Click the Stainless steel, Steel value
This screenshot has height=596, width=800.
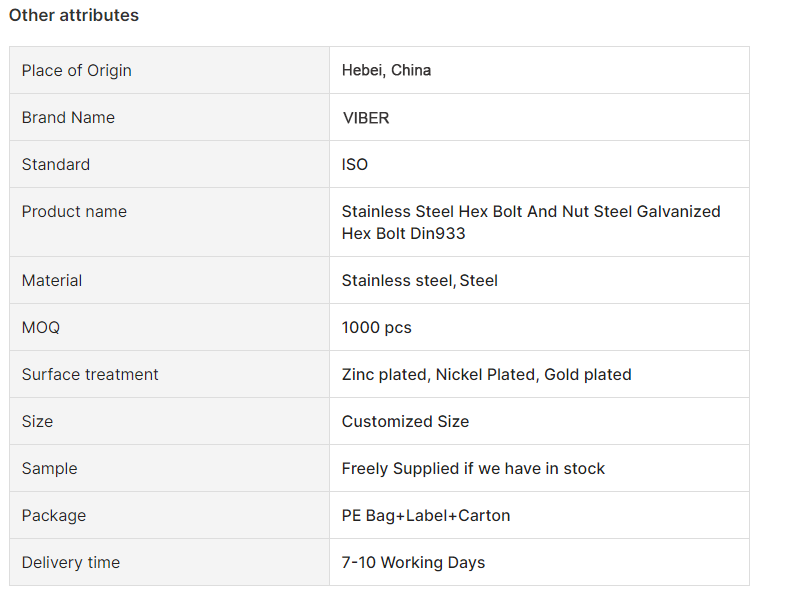point(419,281)
